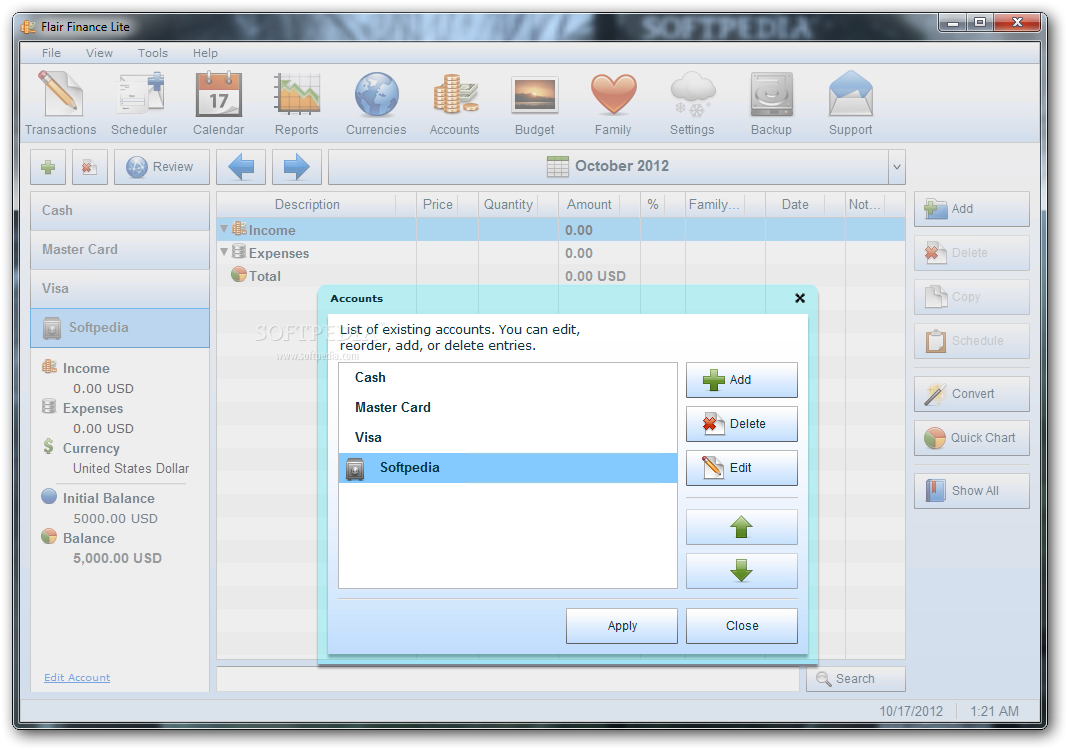Open the View menu
1068x750 pixels.
[99, 52]
